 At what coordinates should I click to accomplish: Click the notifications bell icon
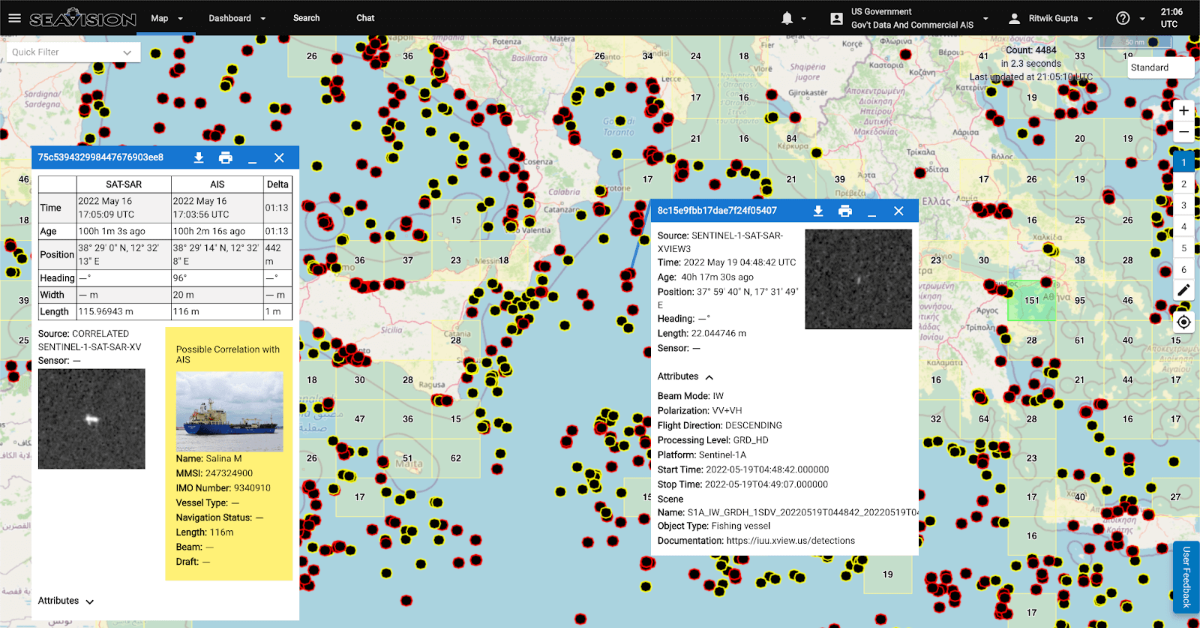pos(787,18)
